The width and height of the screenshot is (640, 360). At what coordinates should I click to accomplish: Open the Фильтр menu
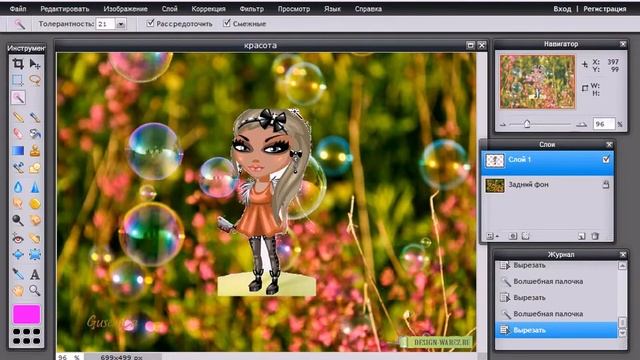click(251, 9)
